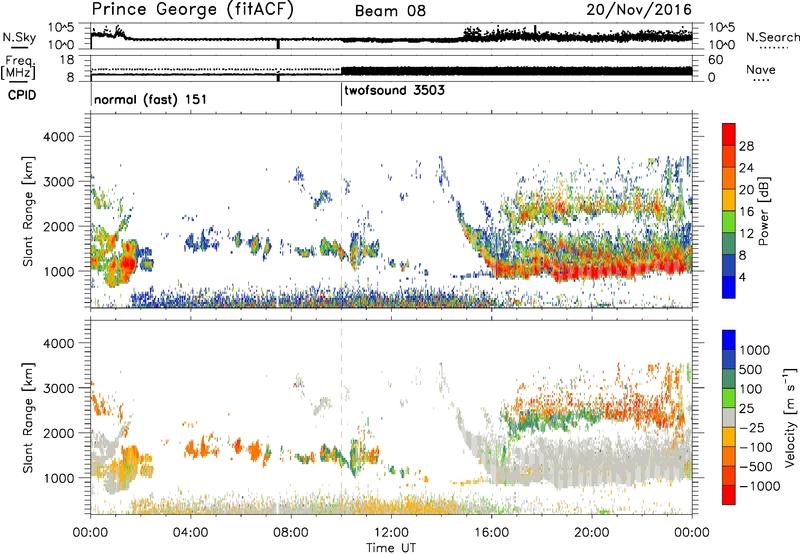Click the 4 value on the Power colorbar
The height and width of the screenshot is (554, 800).
743,278
